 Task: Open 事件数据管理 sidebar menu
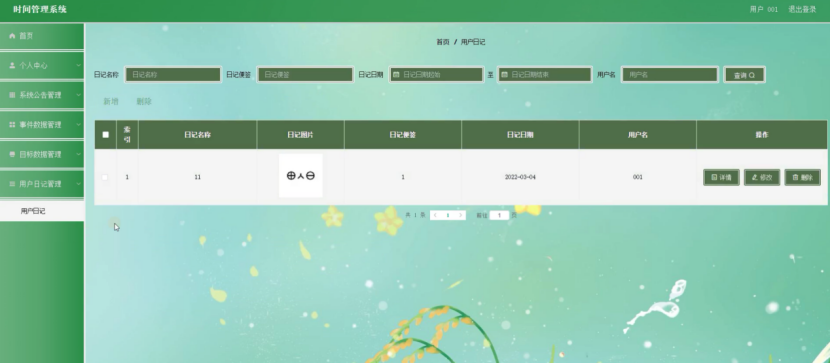click(x=42, y=125)
